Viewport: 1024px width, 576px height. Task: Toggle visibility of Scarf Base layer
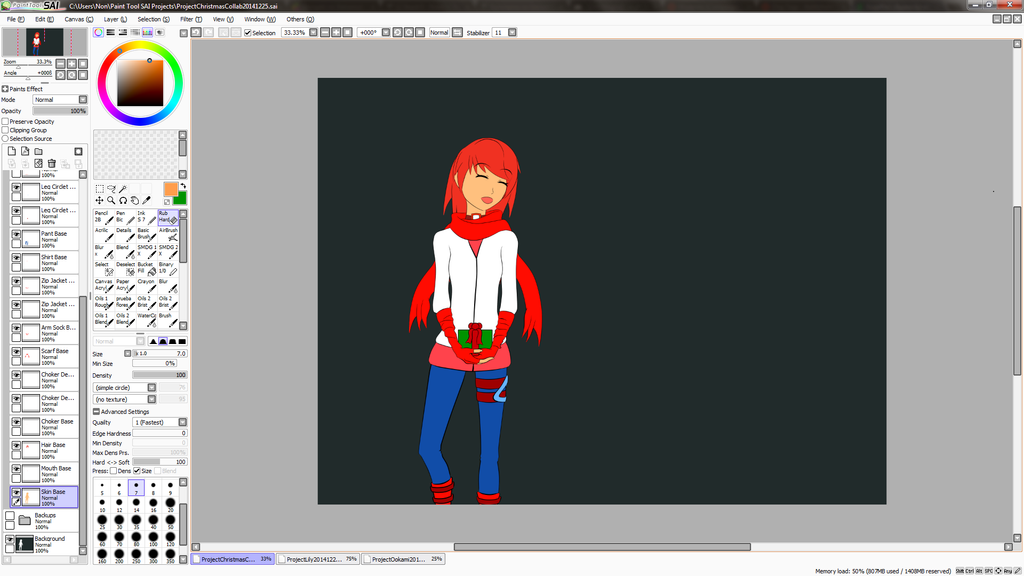[16, 353]
